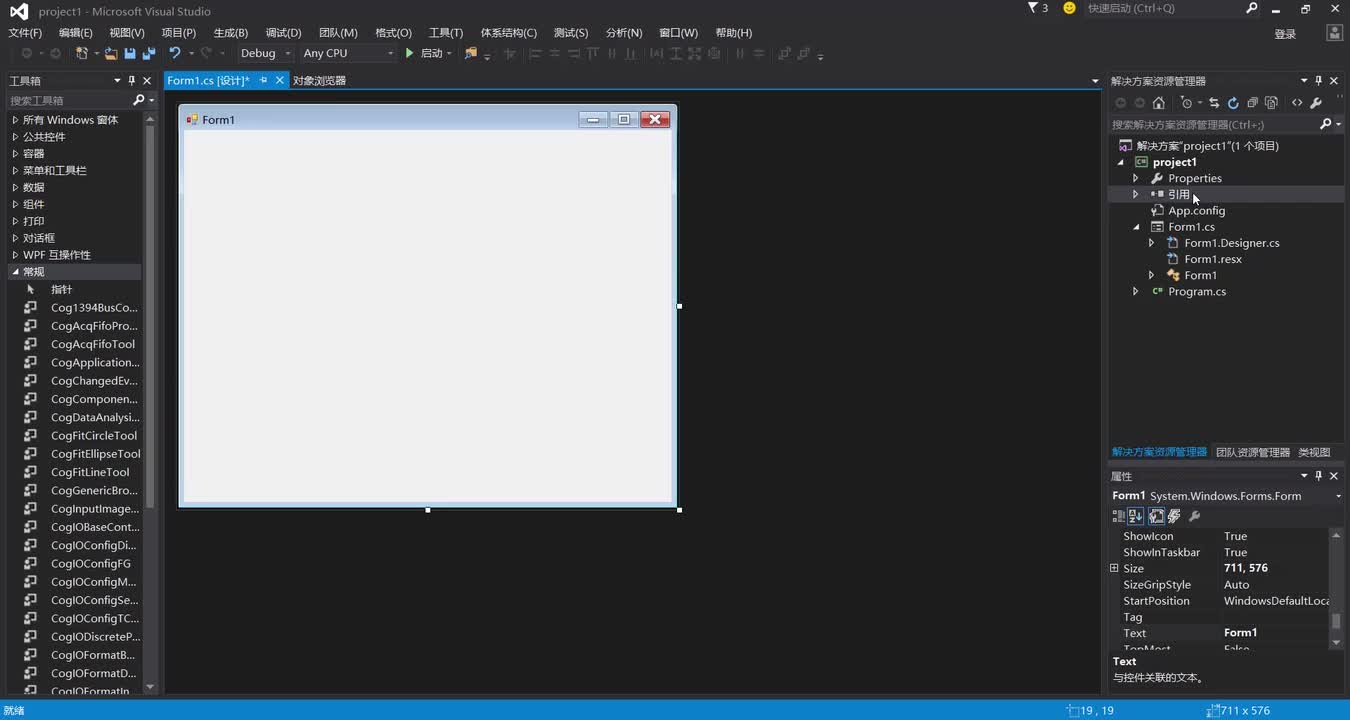This screenshot has height=720, width=1350.
Task: Click the Properties page icon in Properties panel
Action: (x=1156, y=516)
